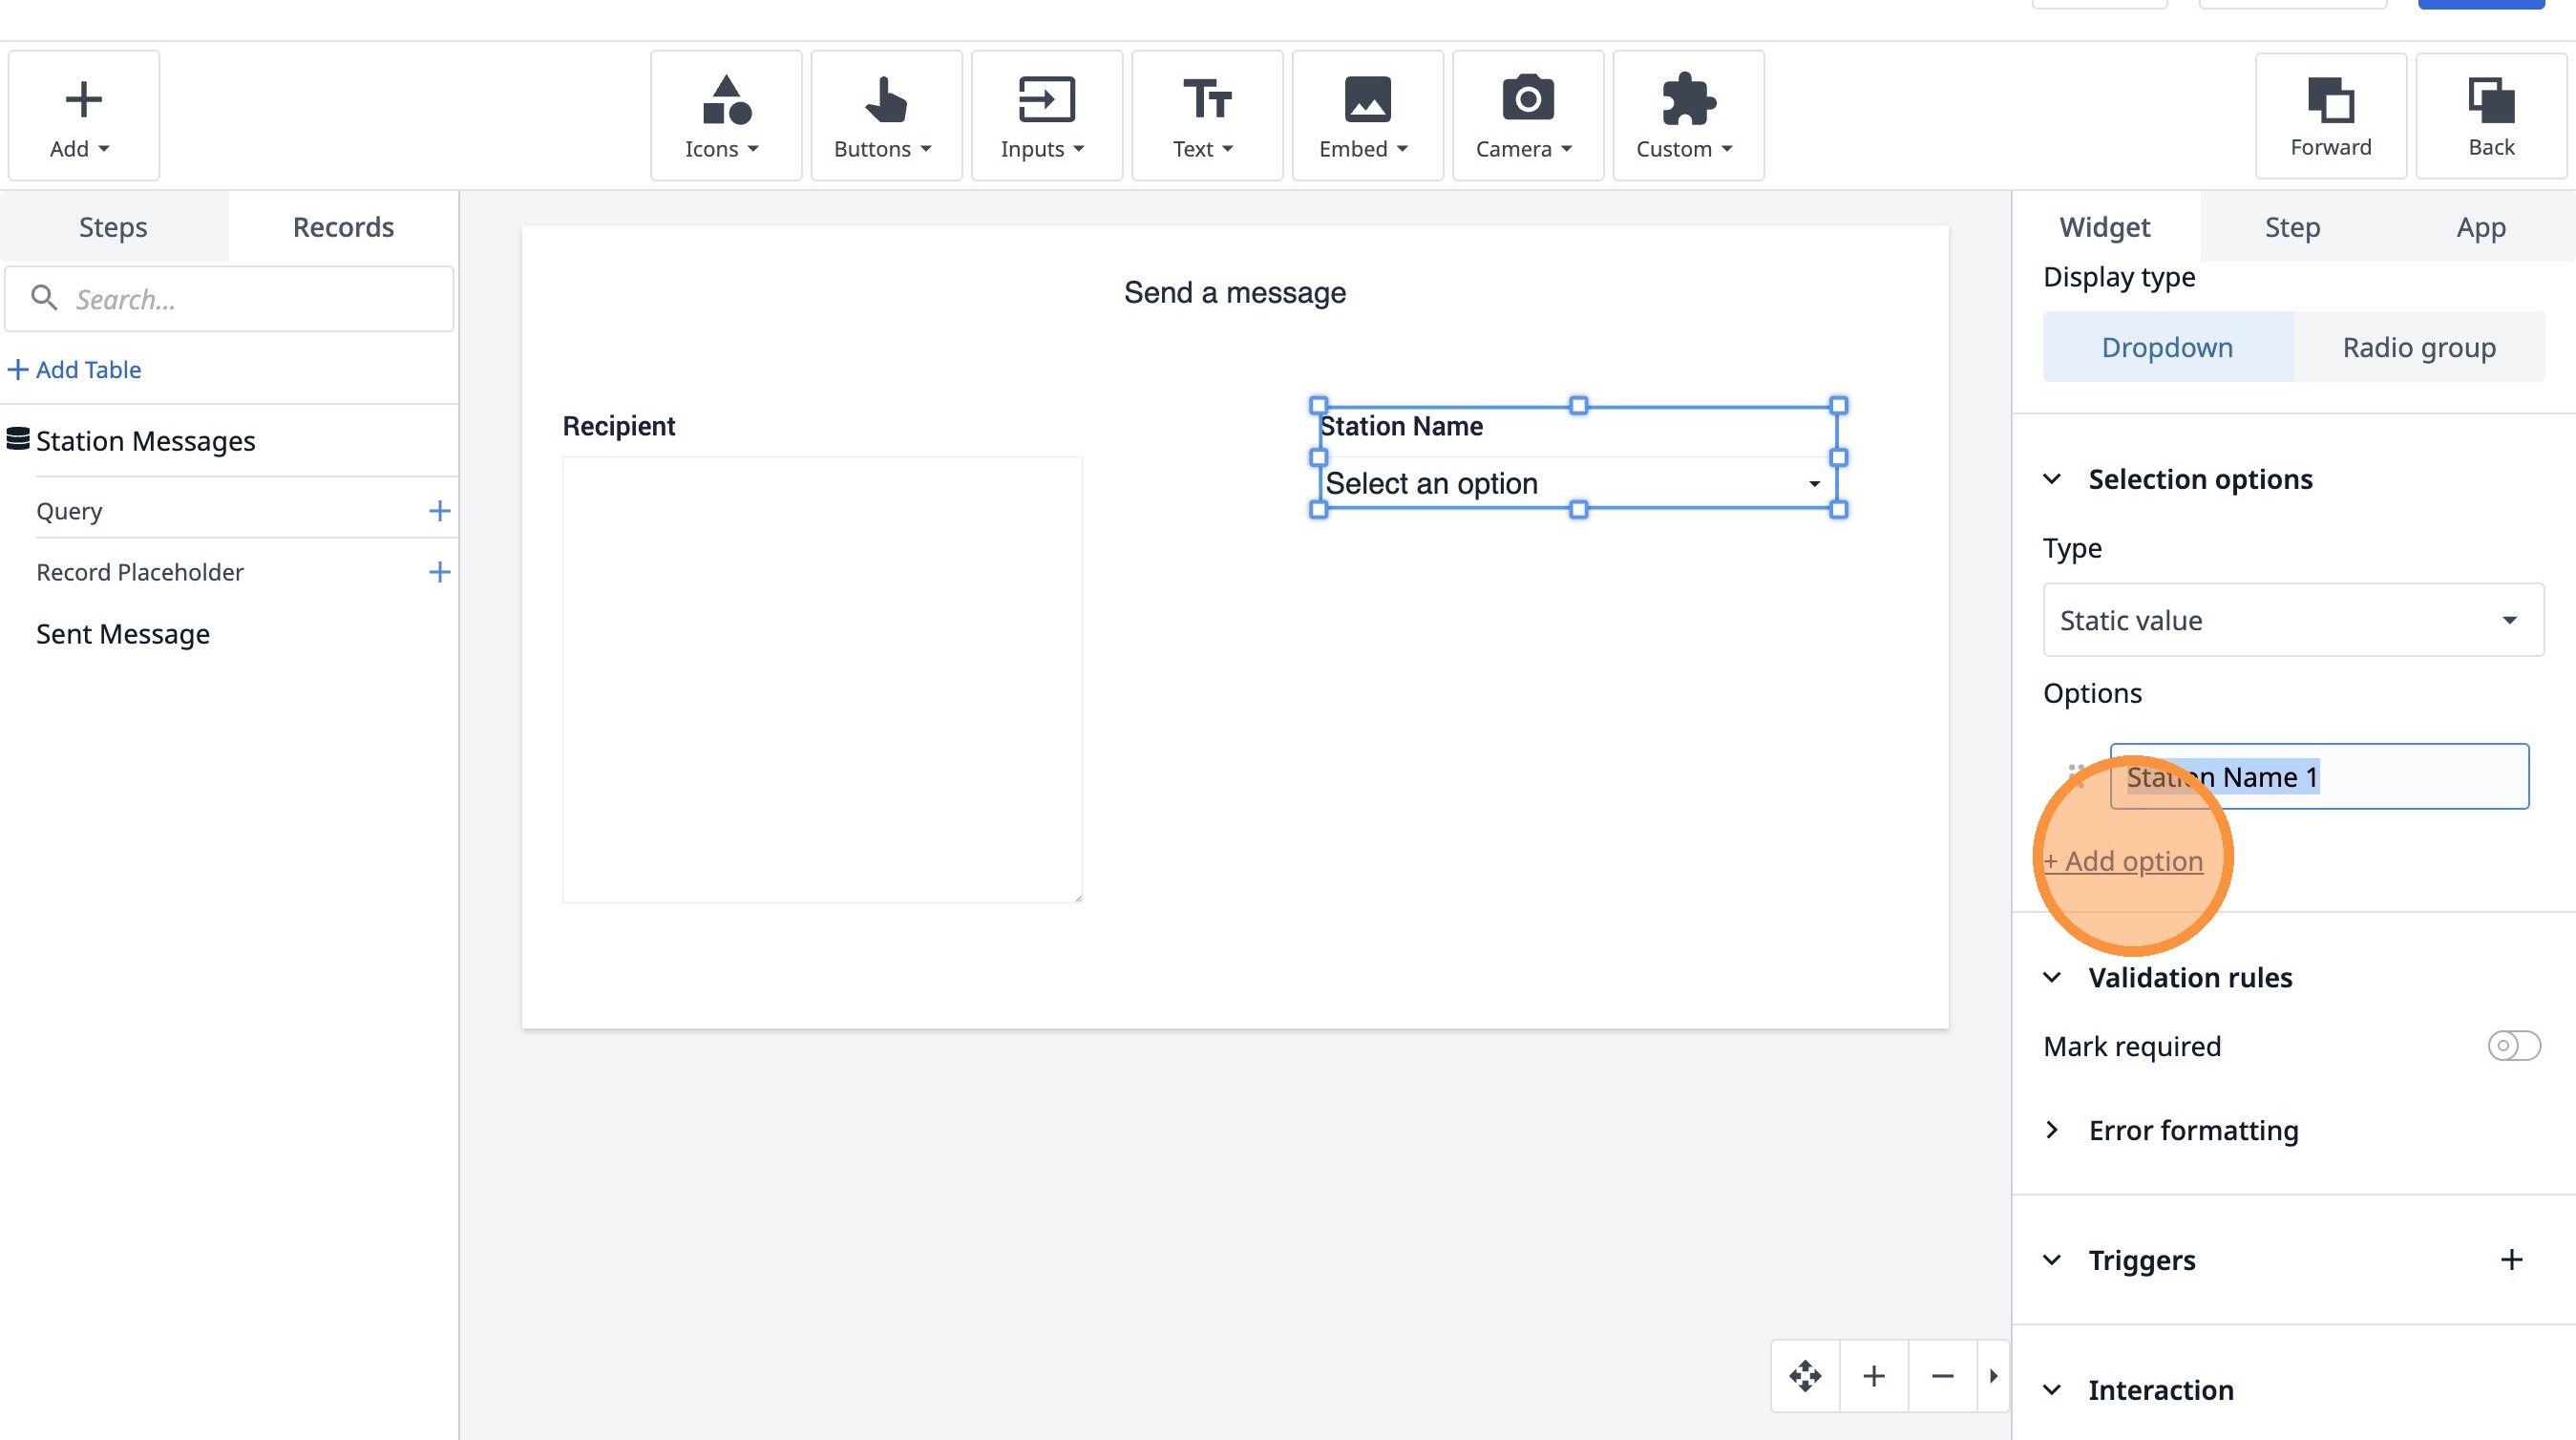Expand the Error formatting section
The image size is (2576, 1440).
2192,1130
